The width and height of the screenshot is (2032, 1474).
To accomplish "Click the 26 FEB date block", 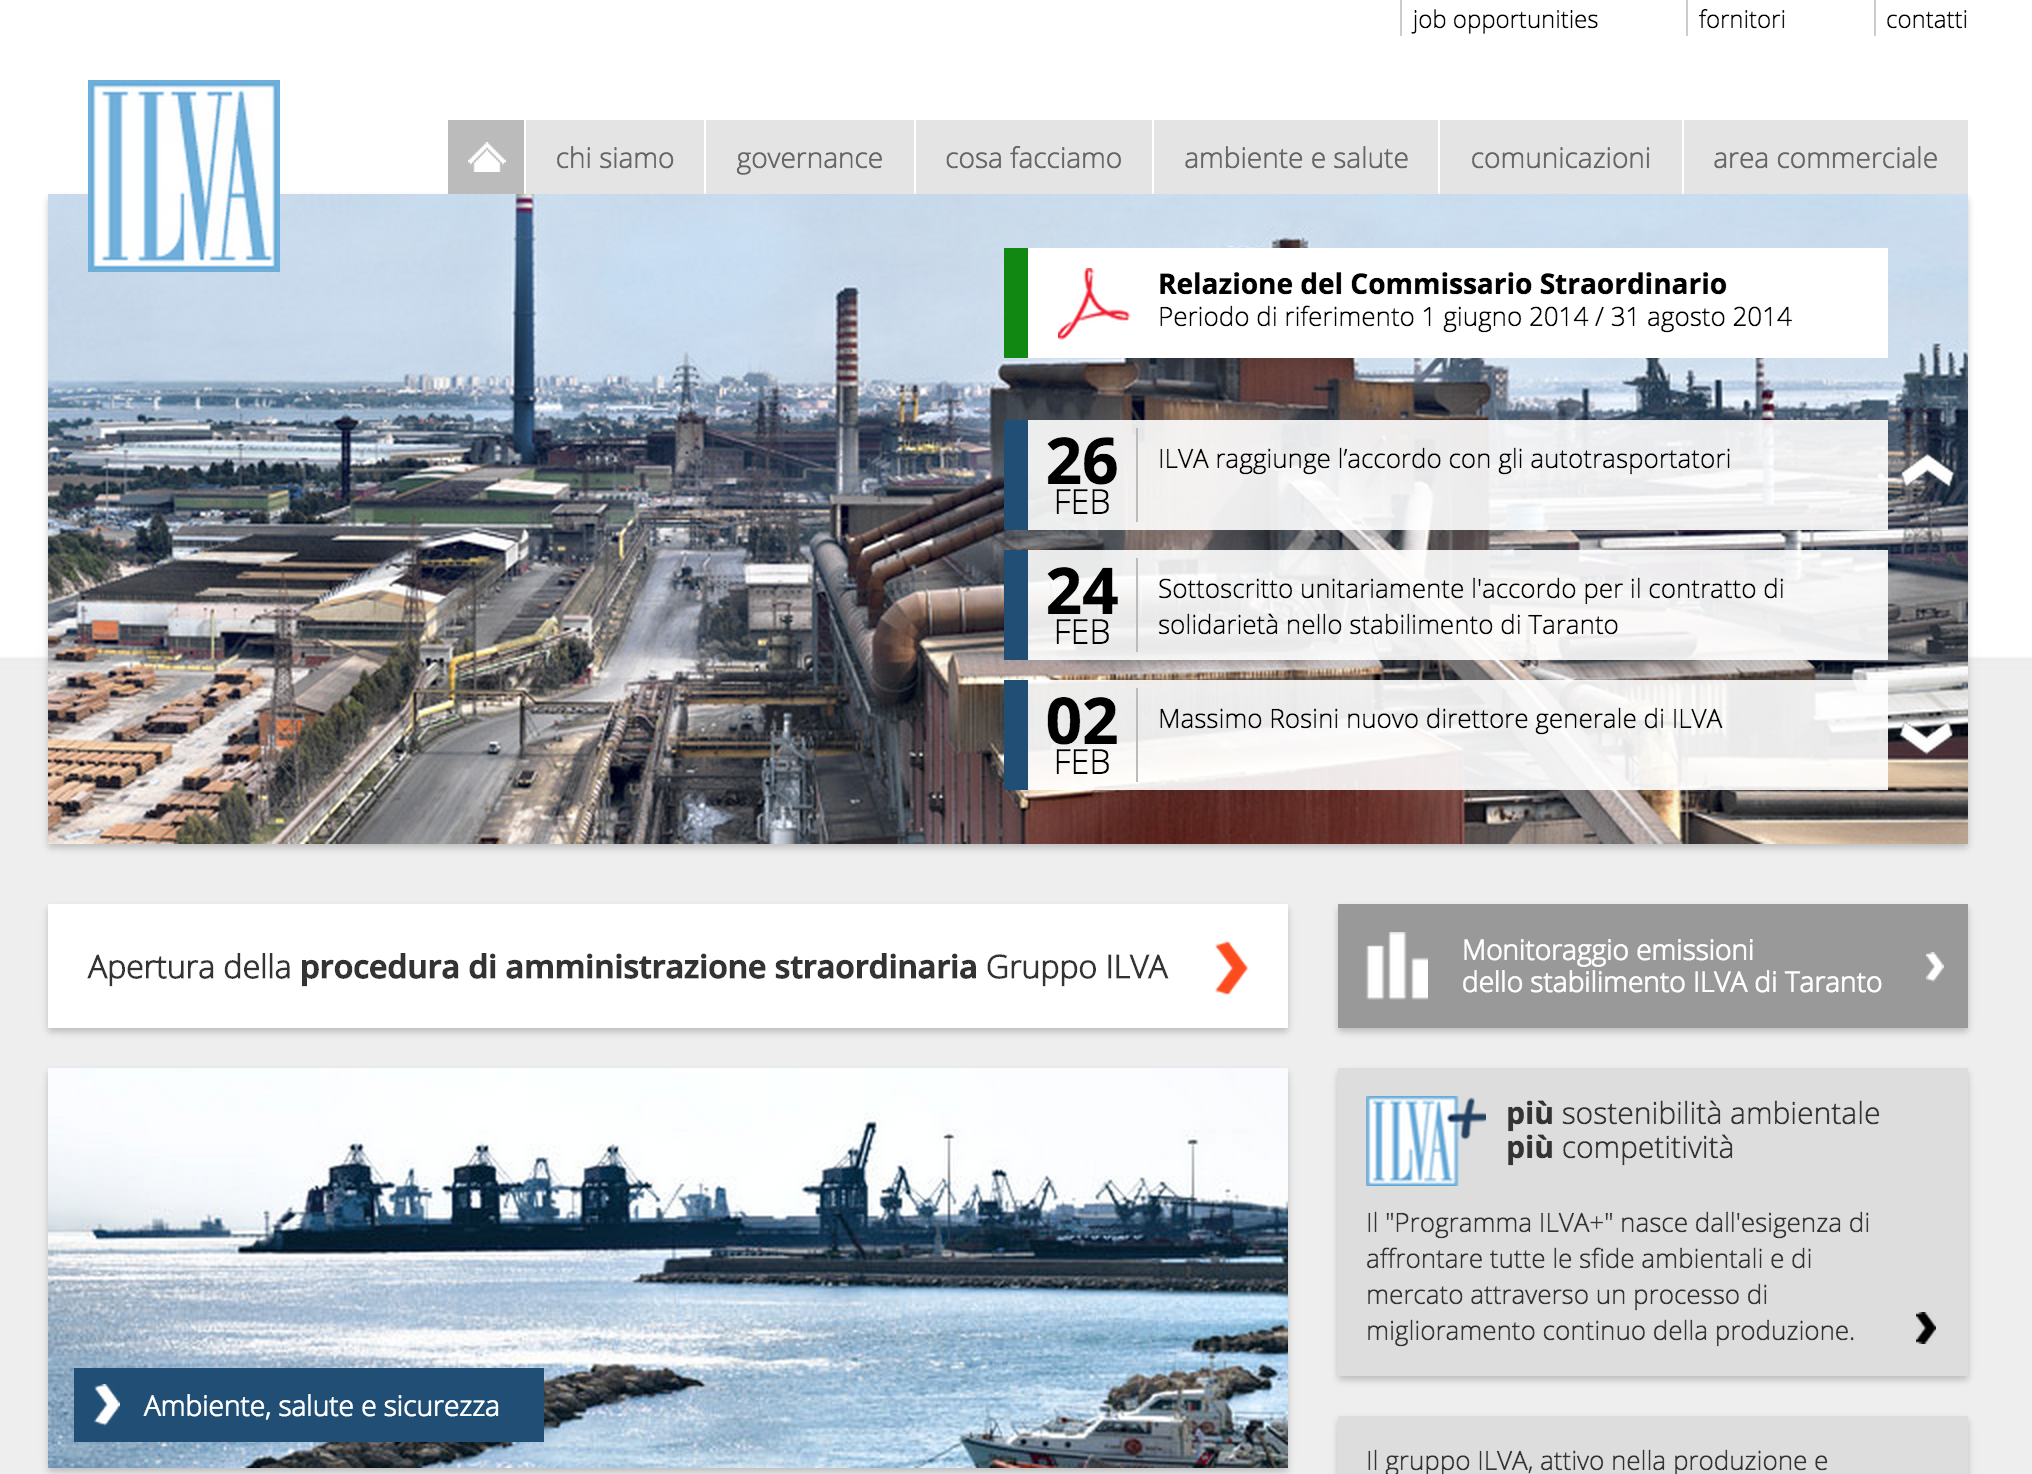I will point(1082,475).
